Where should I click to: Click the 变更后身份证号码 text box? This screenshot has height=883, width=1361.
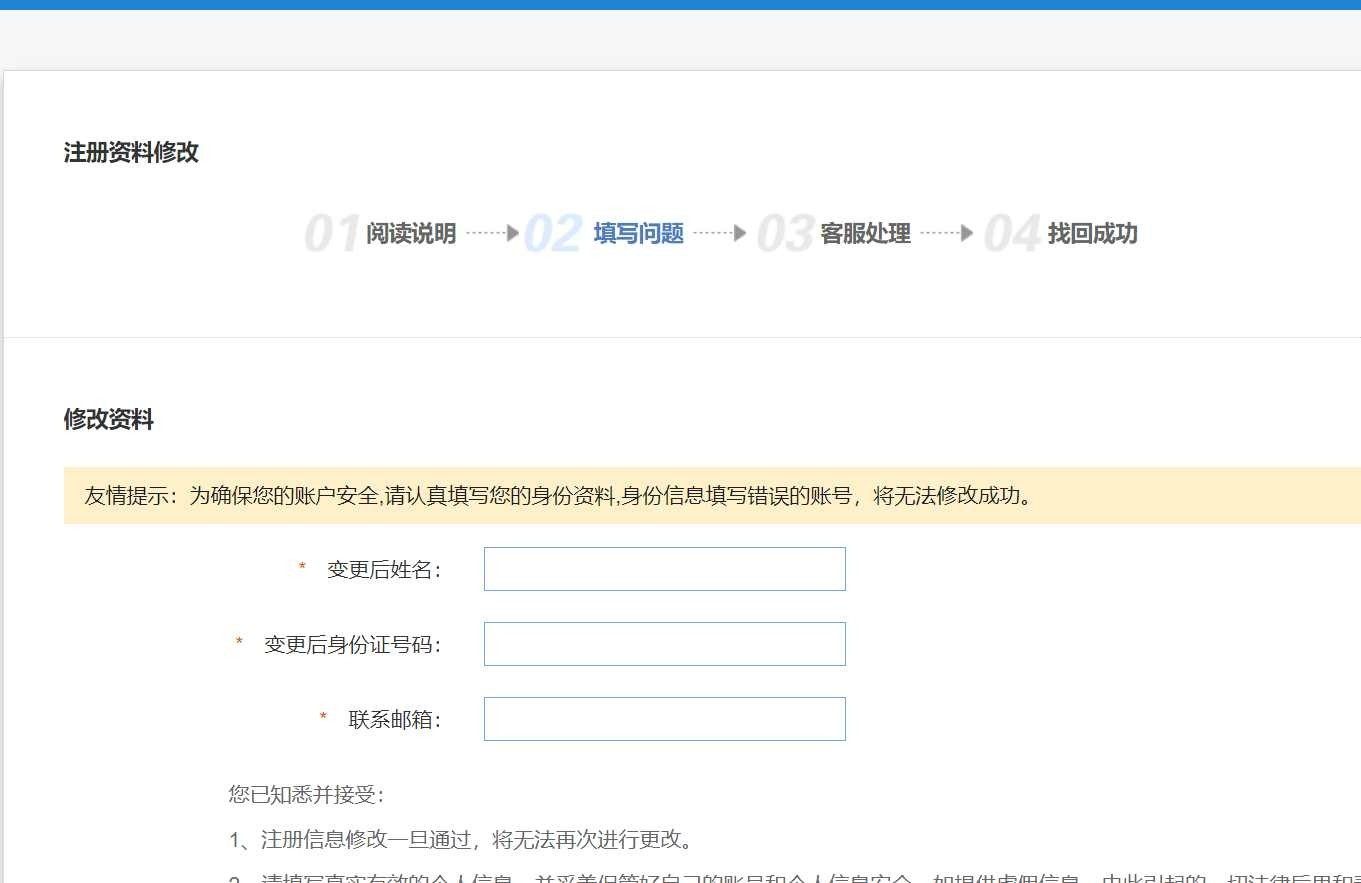663,643
